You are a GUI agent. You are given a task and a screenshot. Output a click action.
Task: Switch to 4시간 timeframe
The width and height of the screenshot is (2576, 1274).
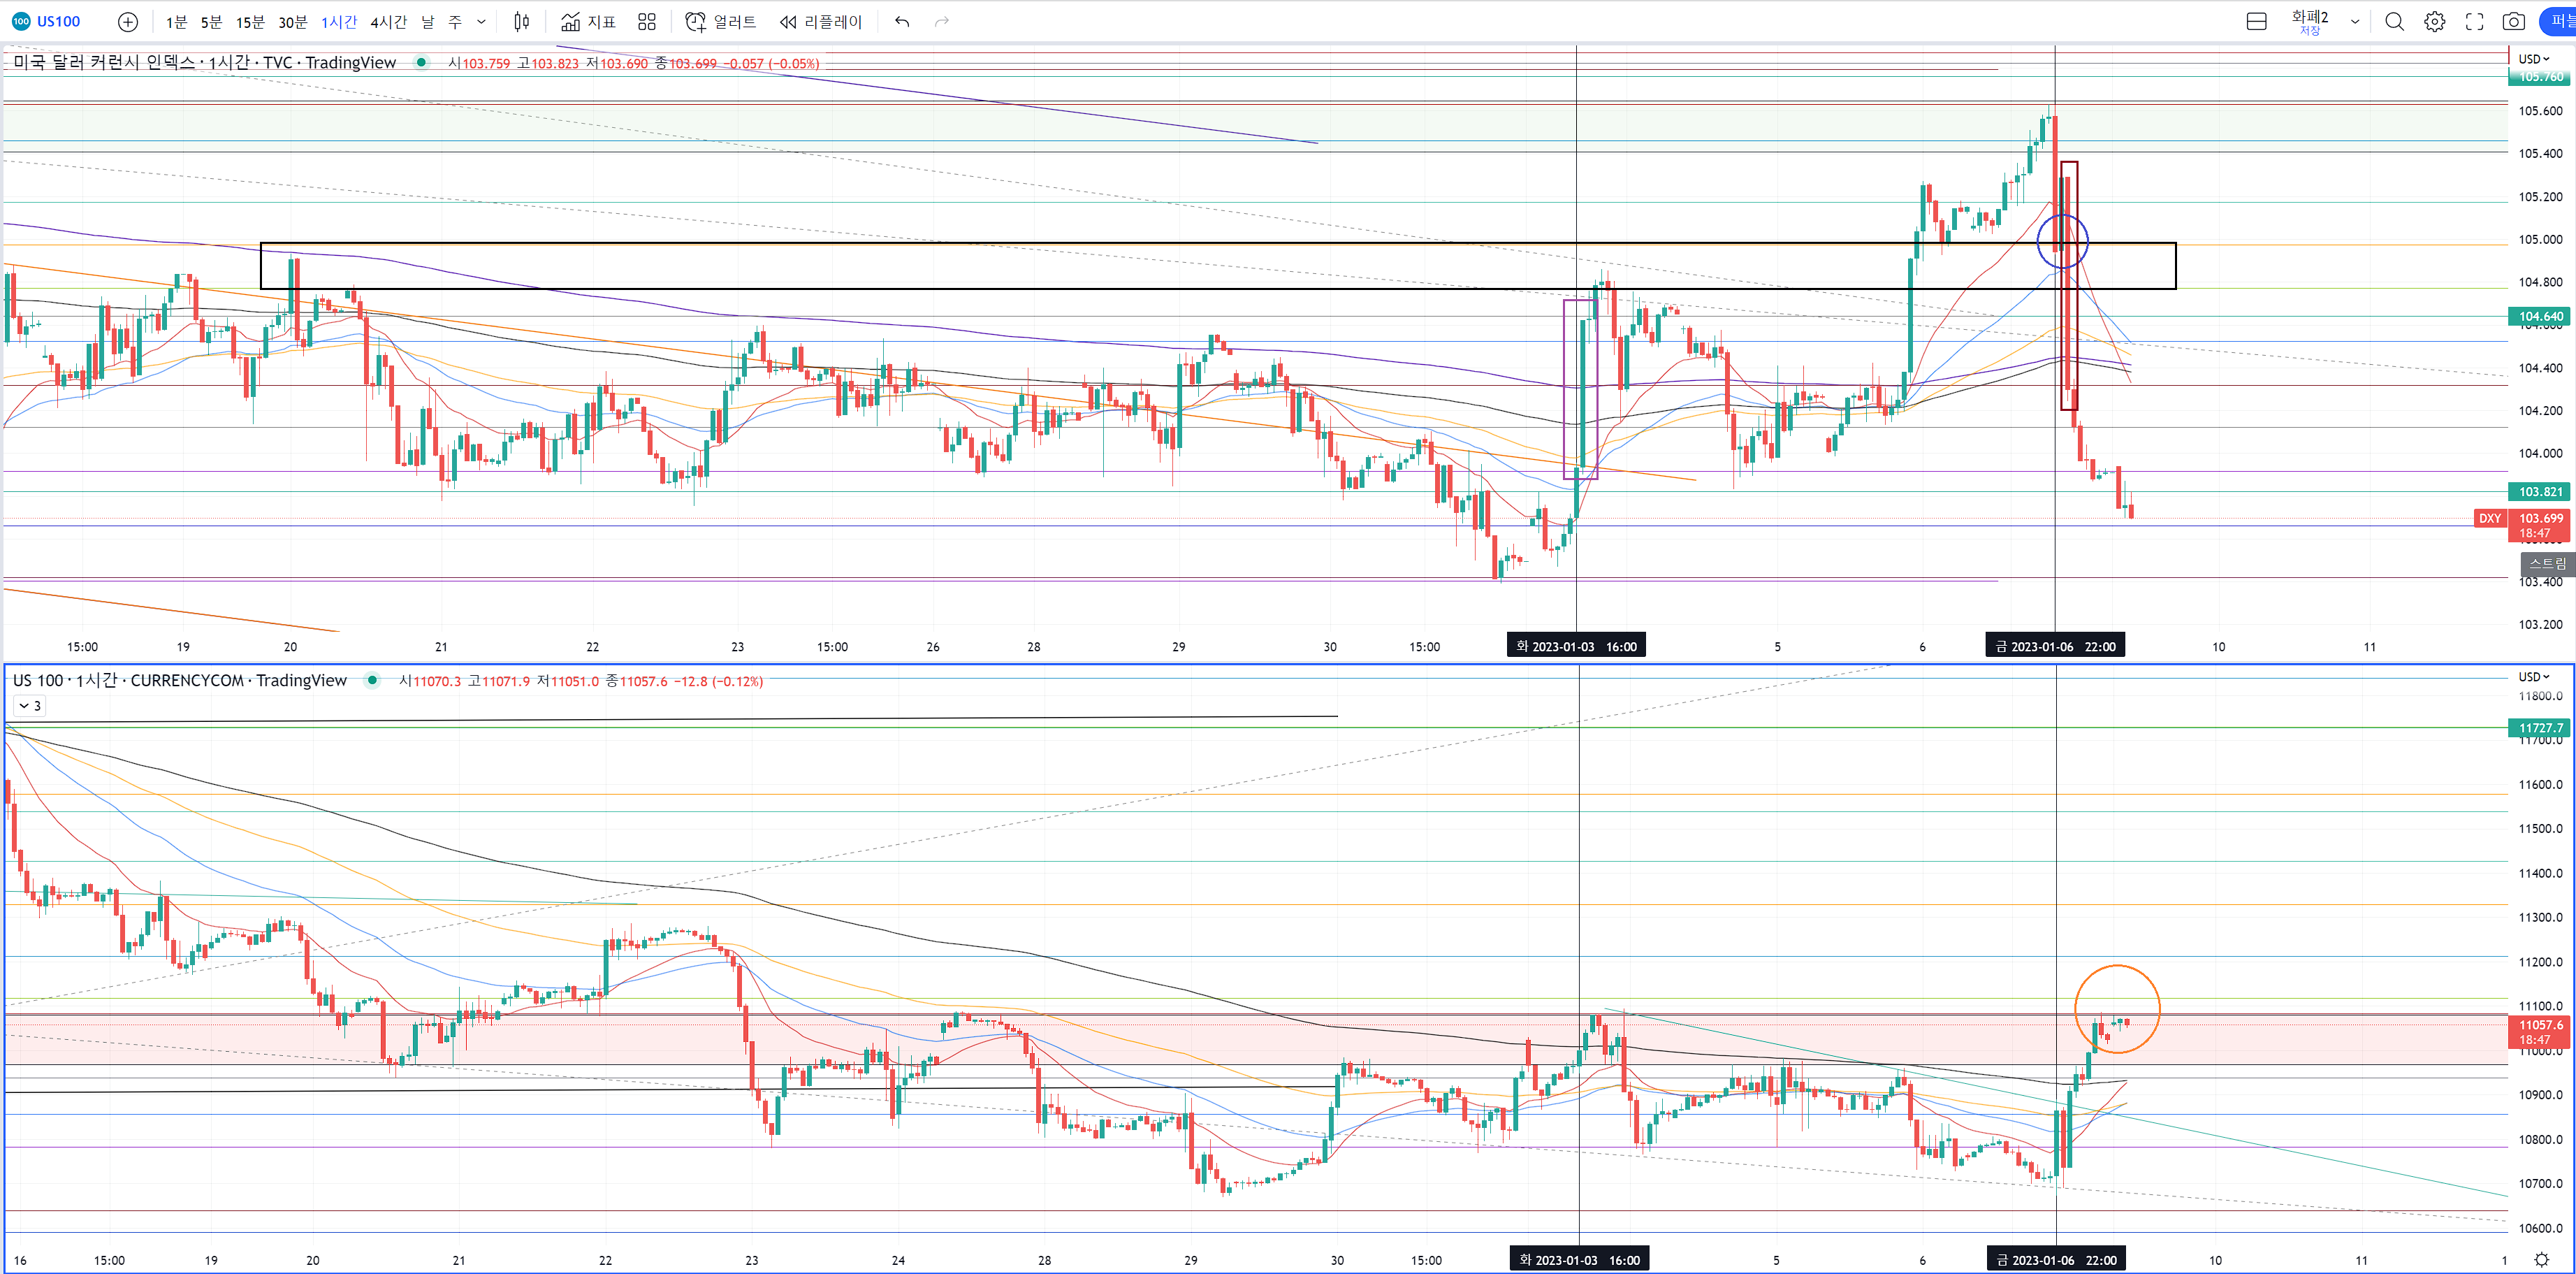388,22
